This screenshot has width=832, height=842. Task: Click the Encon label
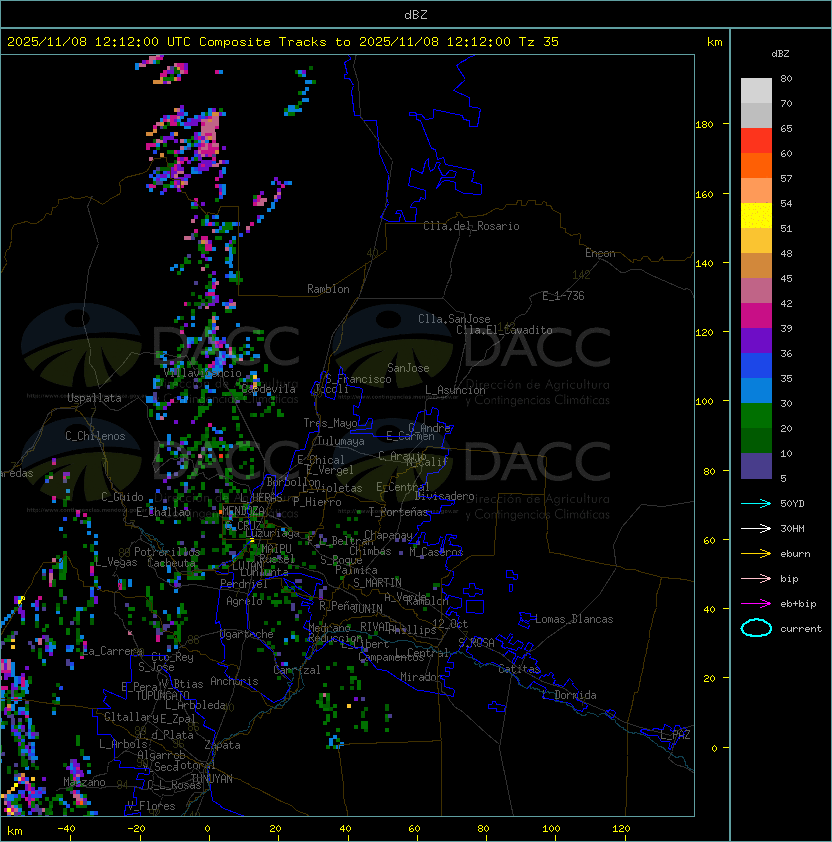(x=600, y=253)
